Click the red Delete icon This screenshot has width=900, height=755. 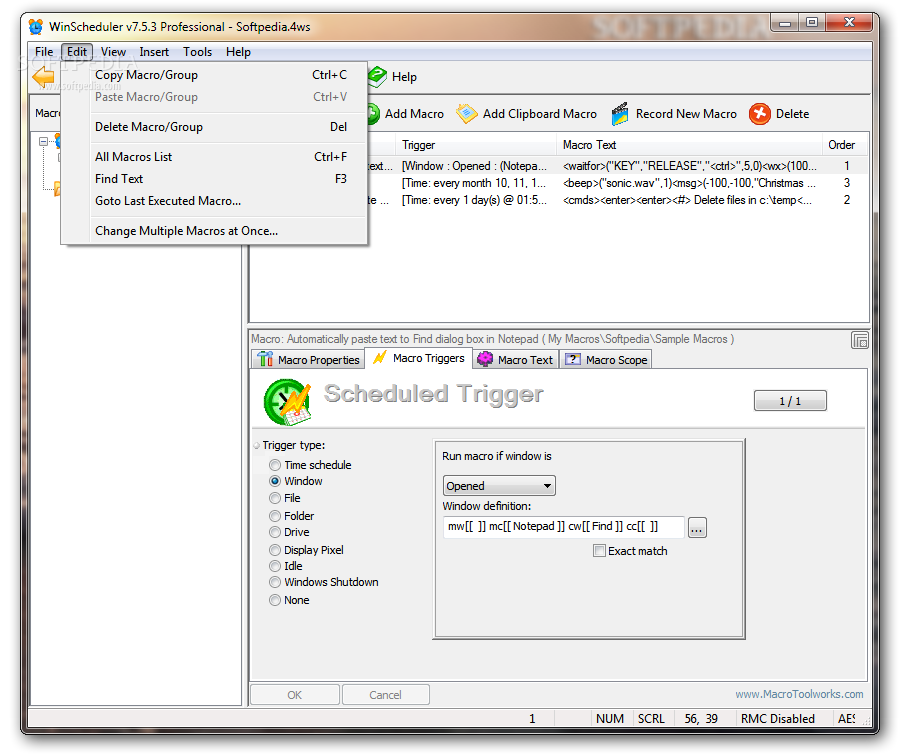pyautogui.click(x=759, y=114)
